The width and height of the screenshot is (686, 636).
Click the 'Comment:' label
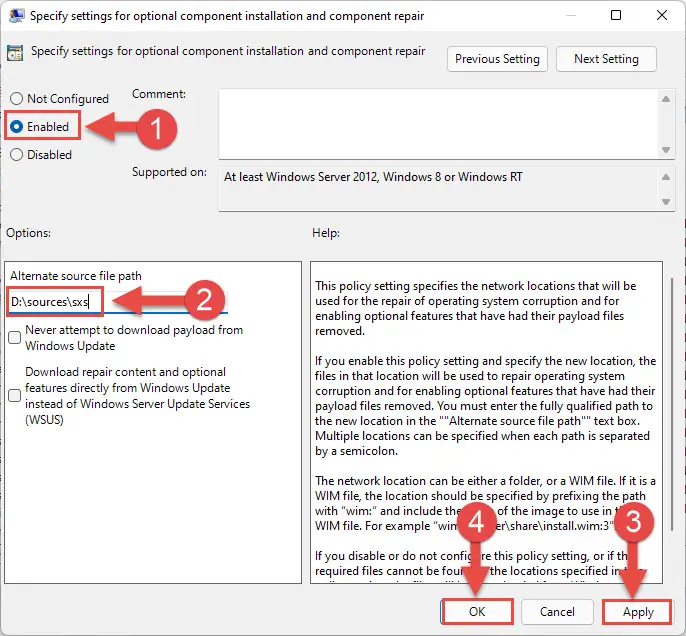click(x=159, y=94)
